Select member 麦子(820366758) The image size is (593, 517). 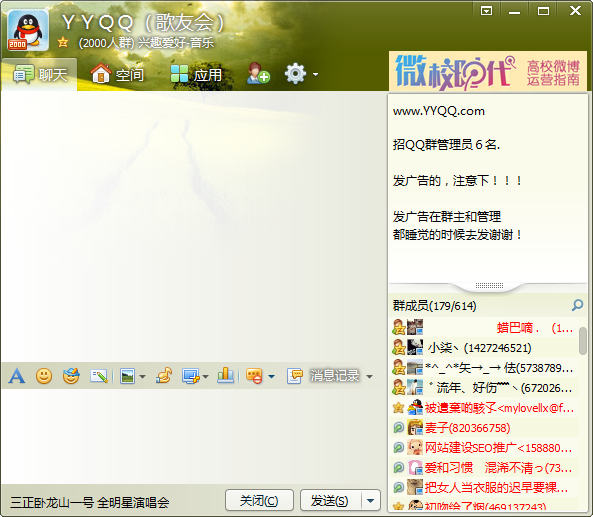(x=484, y=428)
